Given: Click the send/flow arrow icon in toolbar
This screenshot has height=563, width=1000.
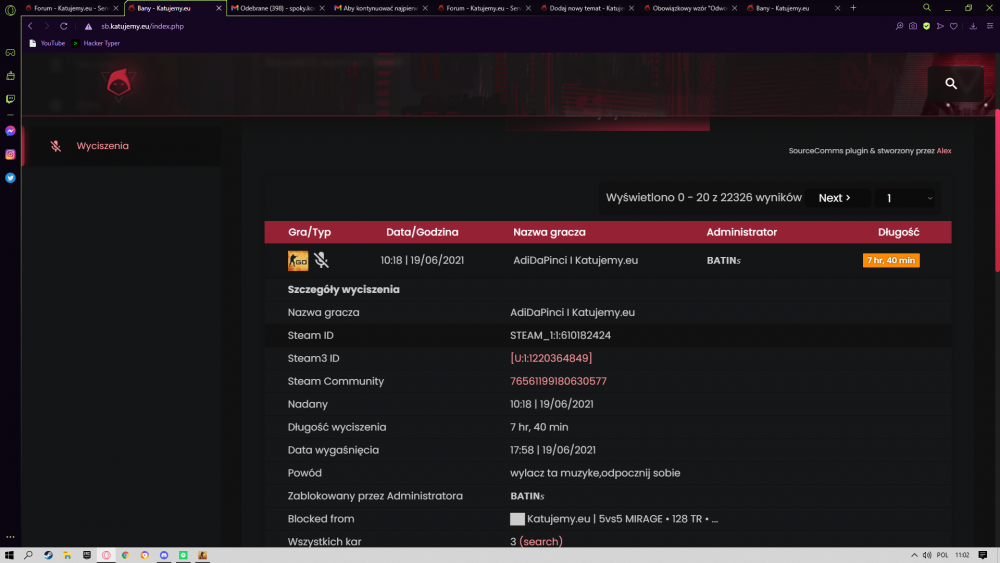Looking at the screenshot, I should pos(940,26).
